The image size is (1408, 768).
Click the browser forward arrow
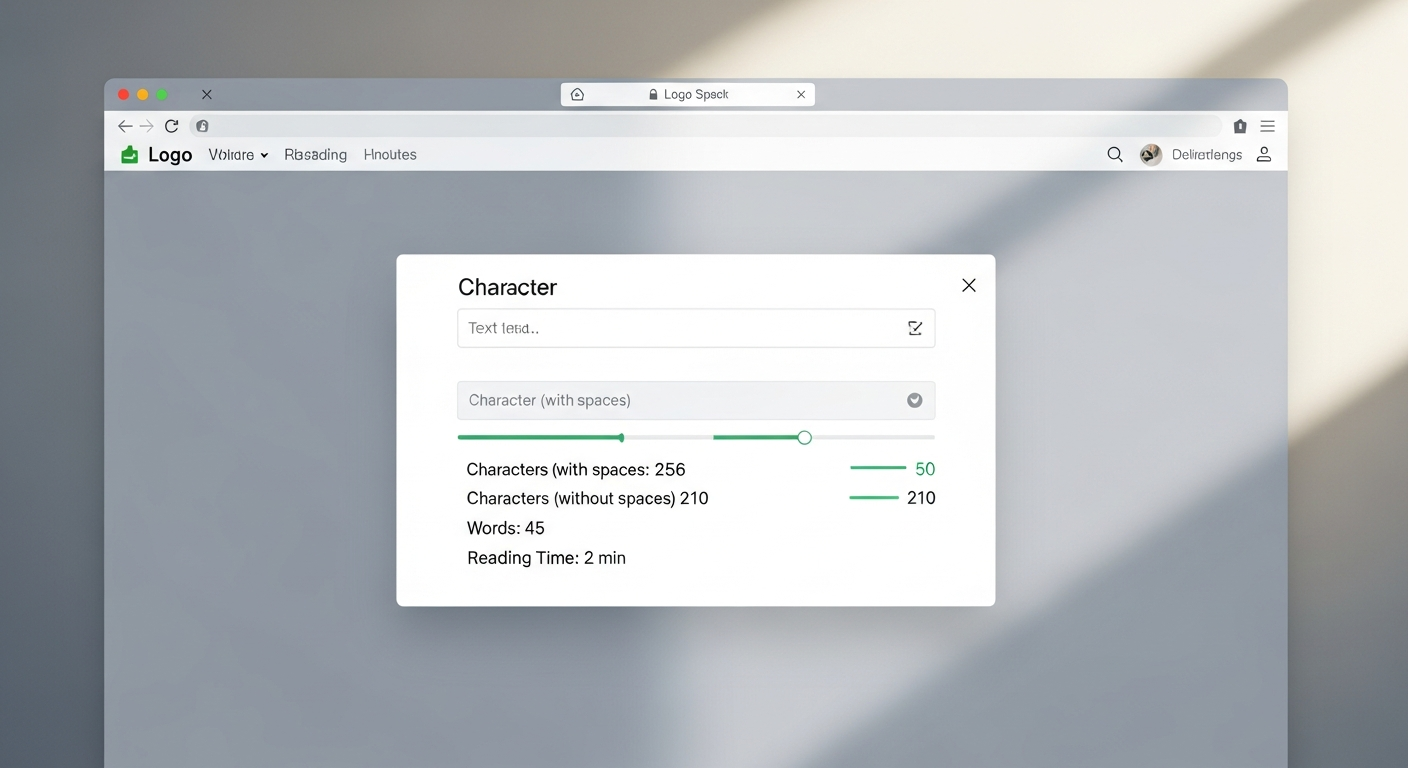(147, 126)
